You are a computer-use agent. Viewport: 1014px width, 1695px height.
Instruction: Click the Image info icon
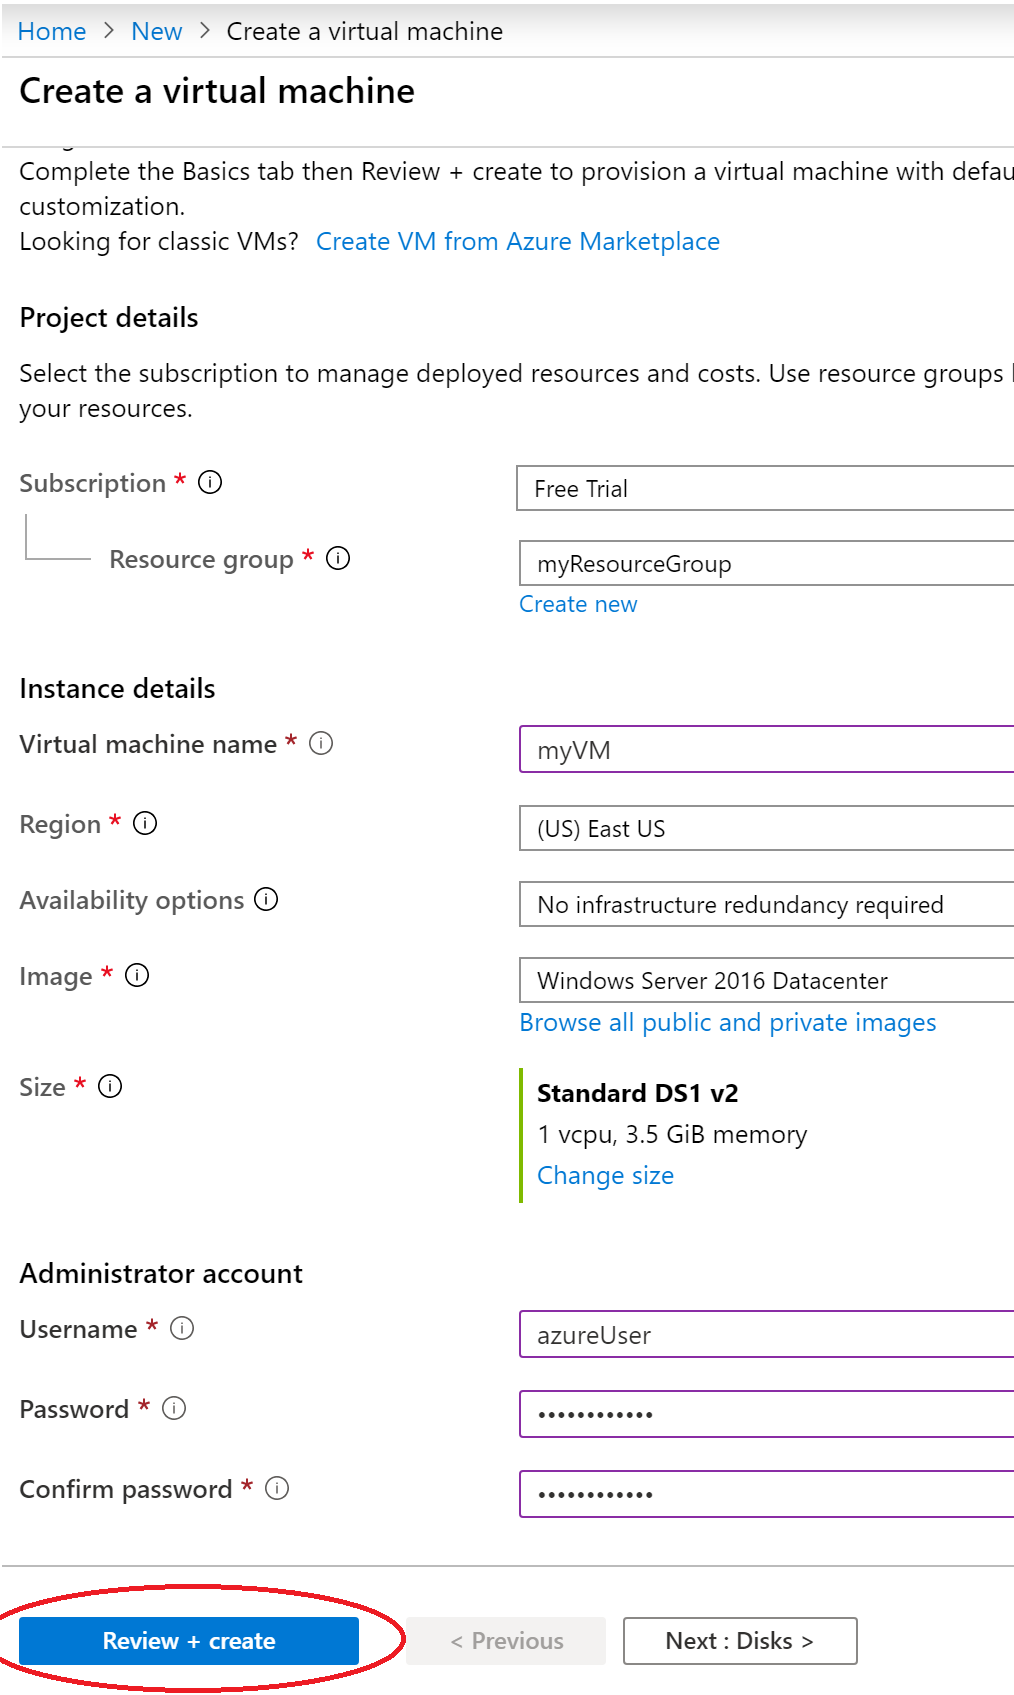point(137,976)
